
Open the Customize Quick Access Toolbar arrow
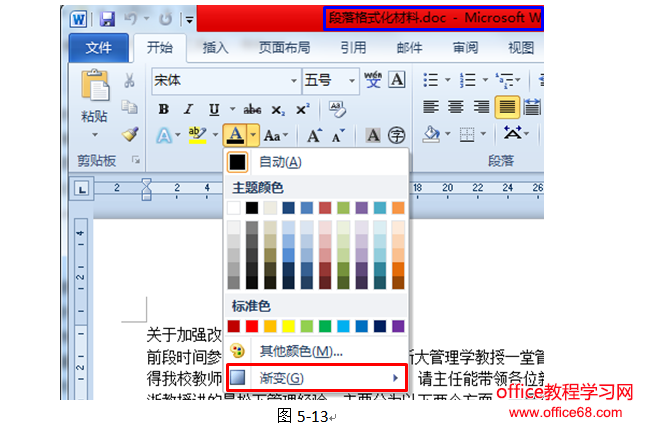tap(190, 20)
